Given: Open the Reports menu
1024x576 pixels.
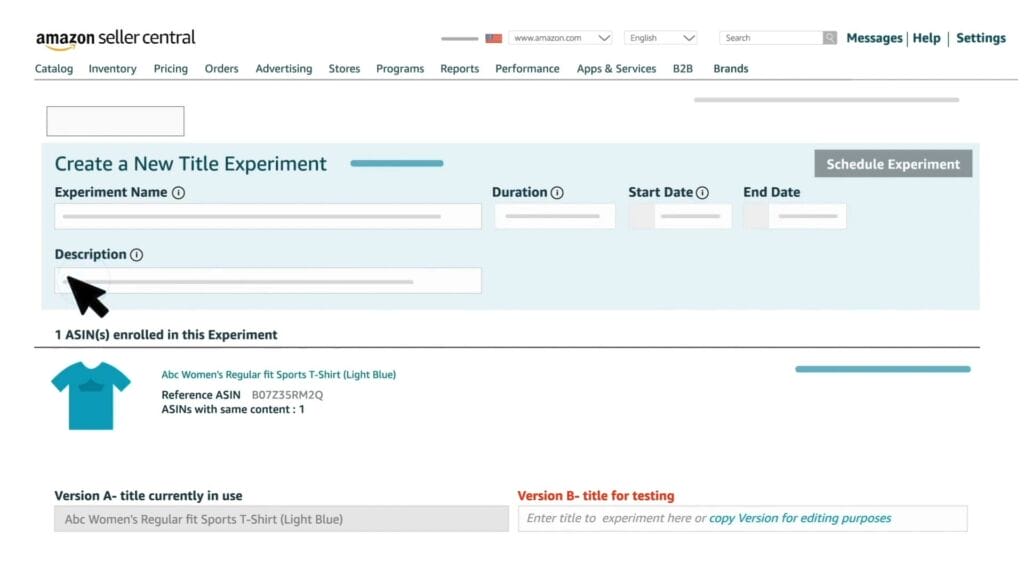Looking at the screenshot, I should point(459,69).
